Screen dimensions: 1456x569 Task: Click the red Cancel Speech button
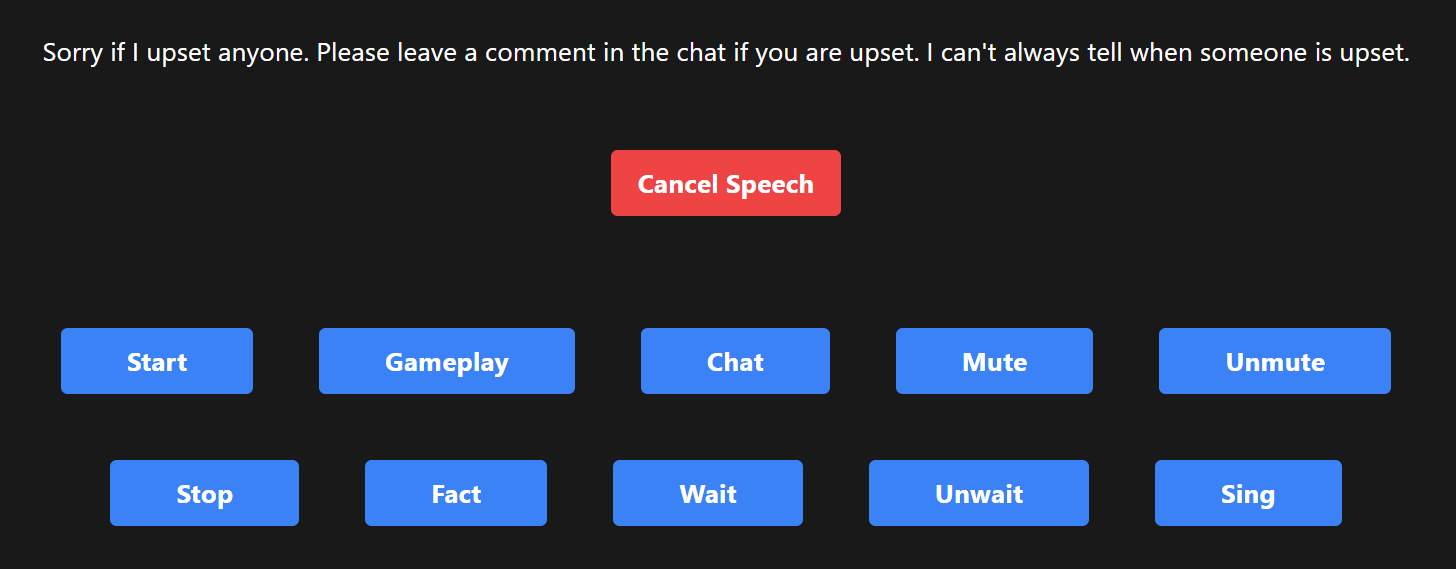tap(725, 183)
